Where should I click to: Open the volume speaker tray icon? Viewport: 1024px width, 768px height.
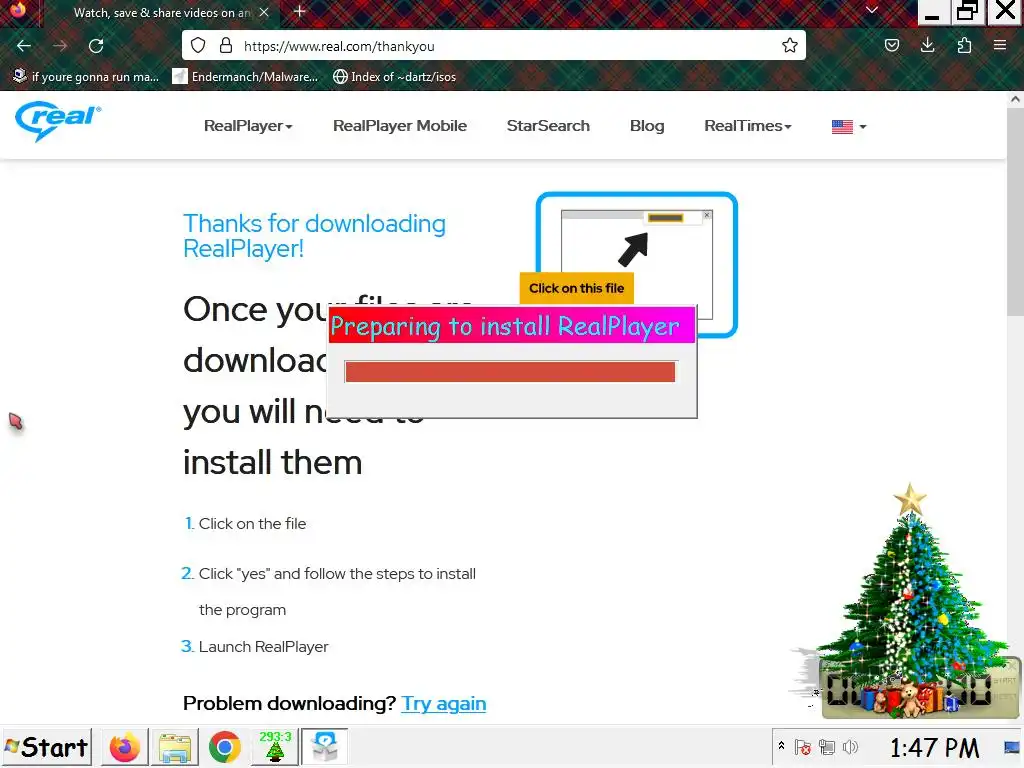pyautogui.click(x=850, y=747)
